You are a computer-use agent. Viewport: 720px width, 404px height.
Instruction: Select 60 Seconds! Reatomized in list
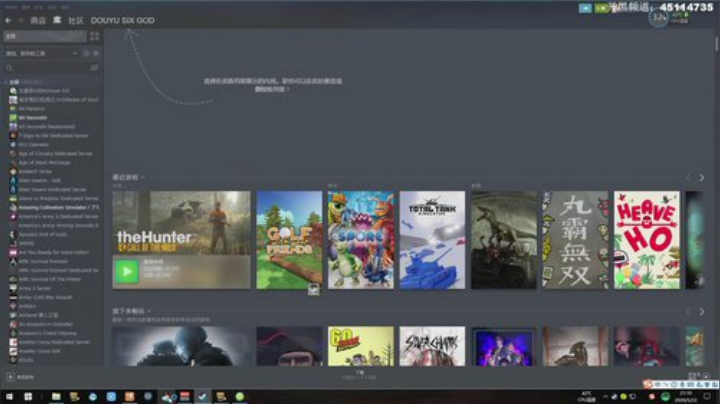click(46, 127)
